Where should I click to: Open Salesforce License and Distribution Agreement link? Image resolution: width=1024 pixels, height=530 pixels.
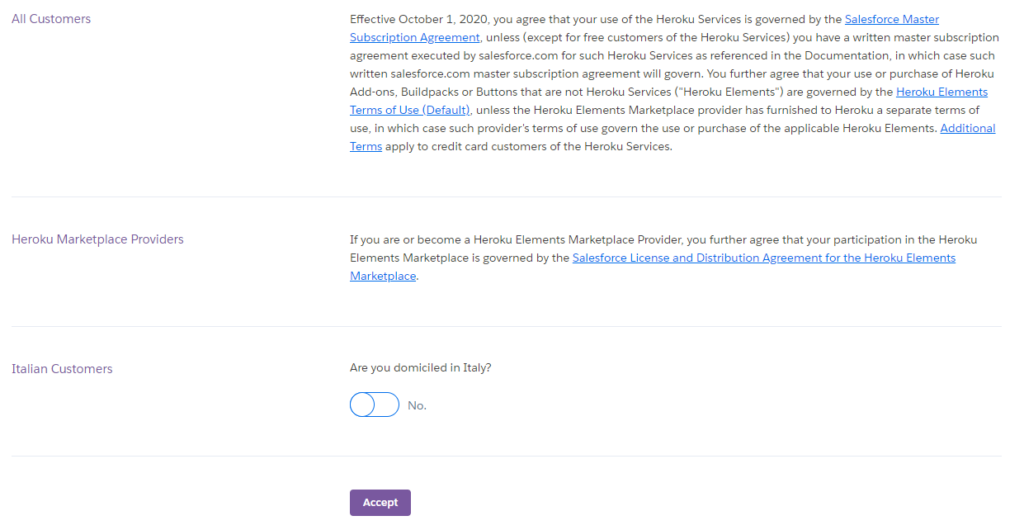[763, 258]
